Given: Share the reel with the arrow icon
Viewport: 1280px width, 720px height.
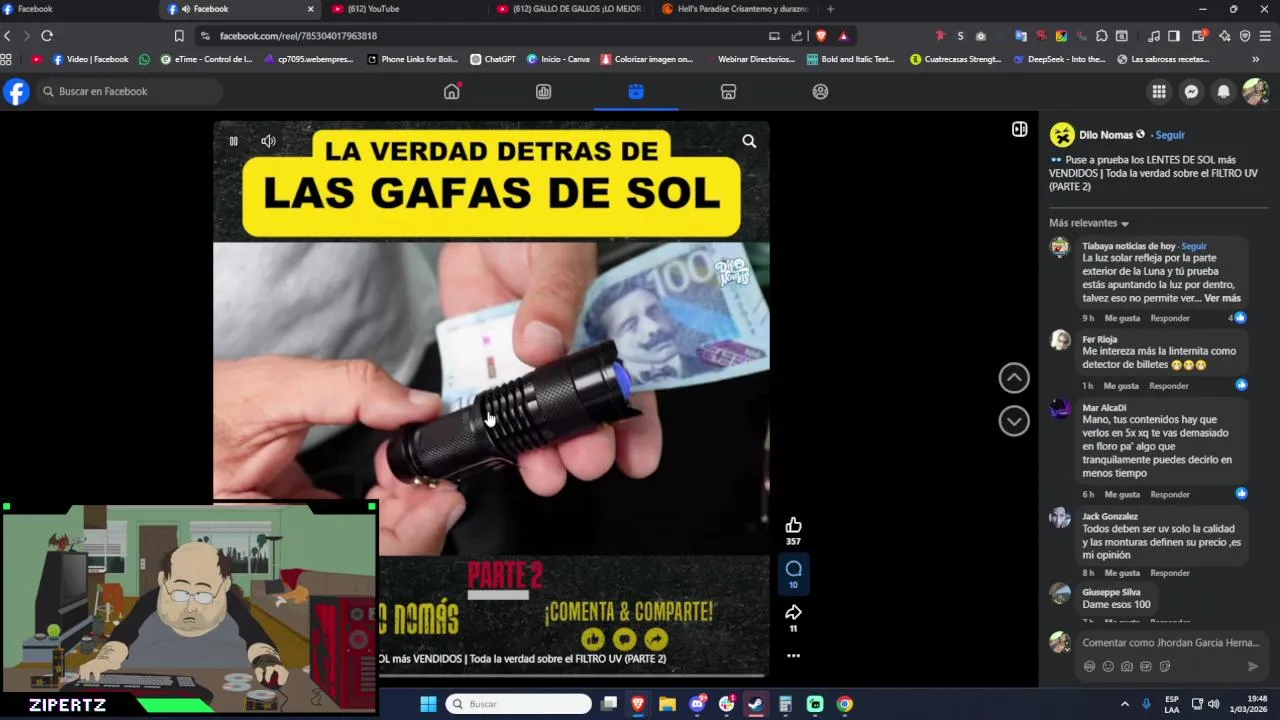Looking at the screenshot, I should [x=793, y=612].
